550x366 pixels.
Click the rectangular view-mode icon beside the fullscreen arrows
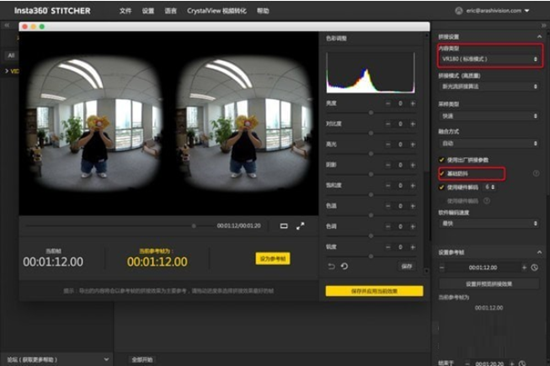(x=284, y=226)
